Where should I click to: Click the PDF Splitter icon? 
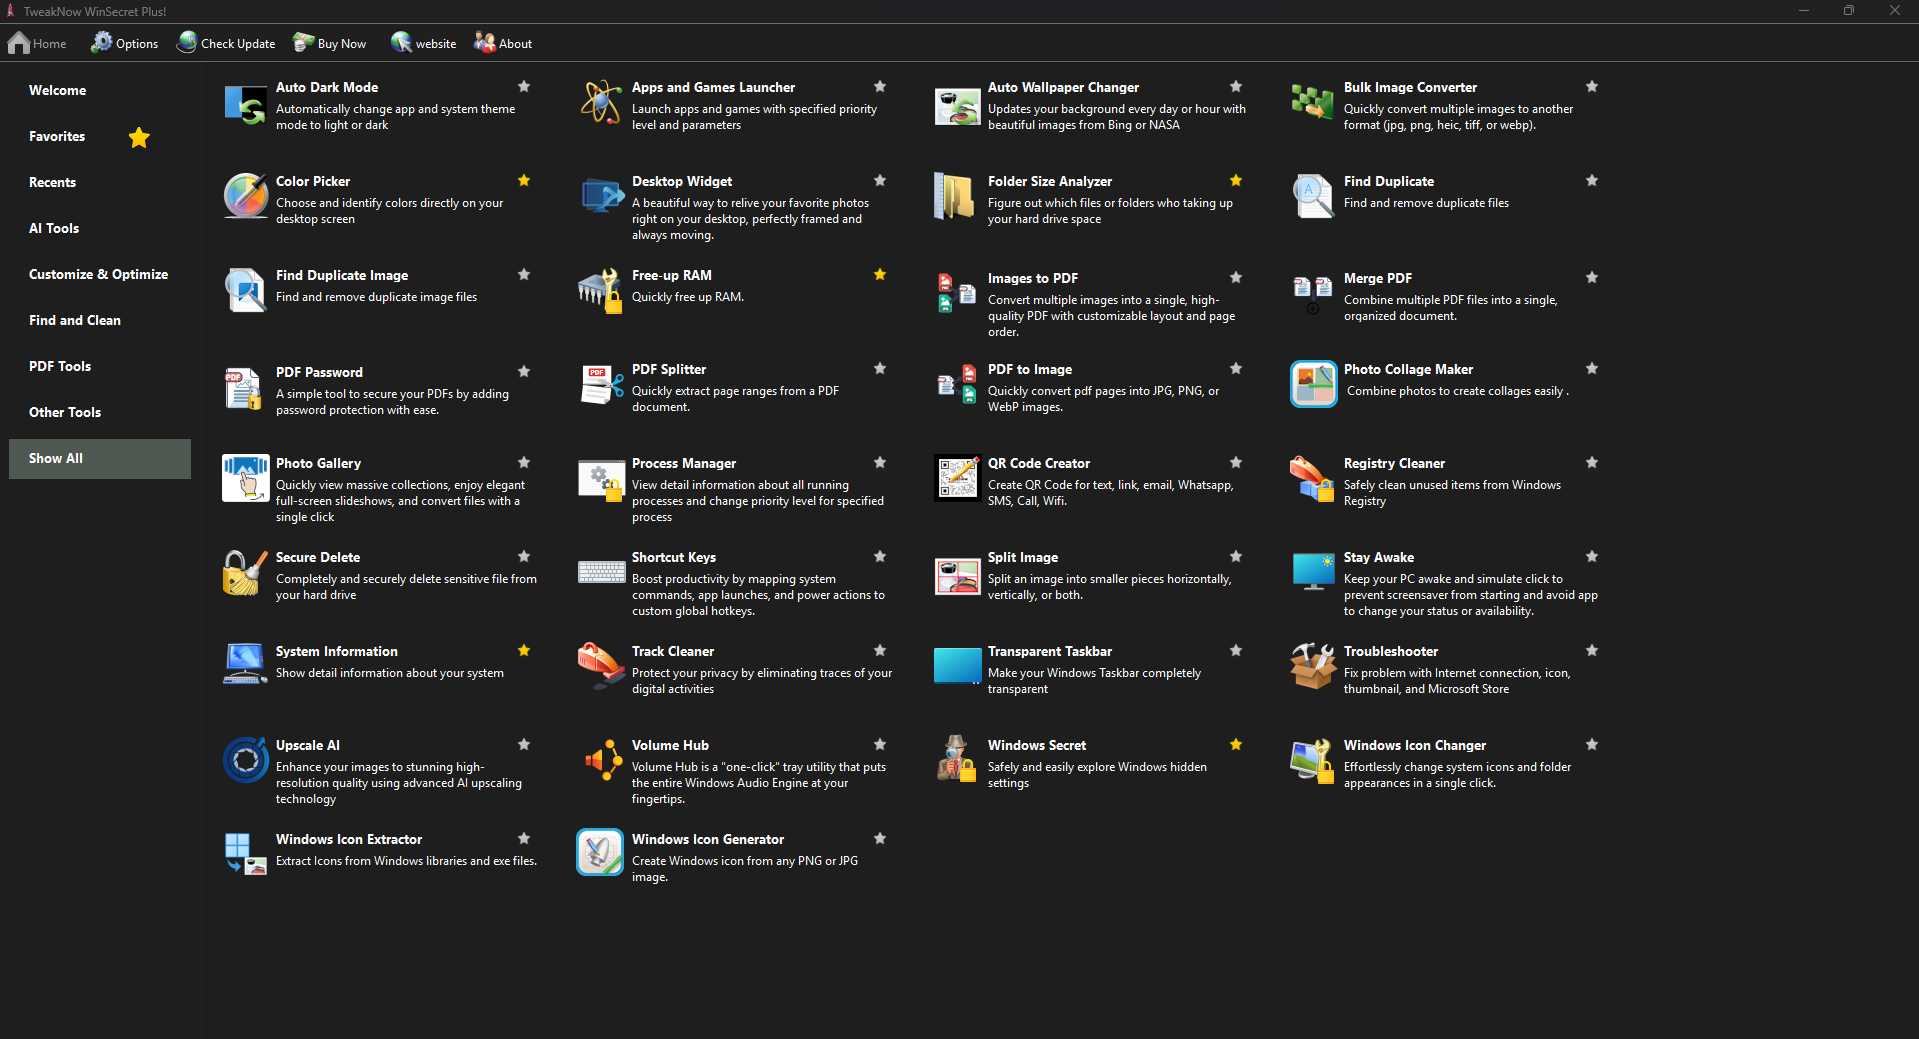(x=601, y=384)
